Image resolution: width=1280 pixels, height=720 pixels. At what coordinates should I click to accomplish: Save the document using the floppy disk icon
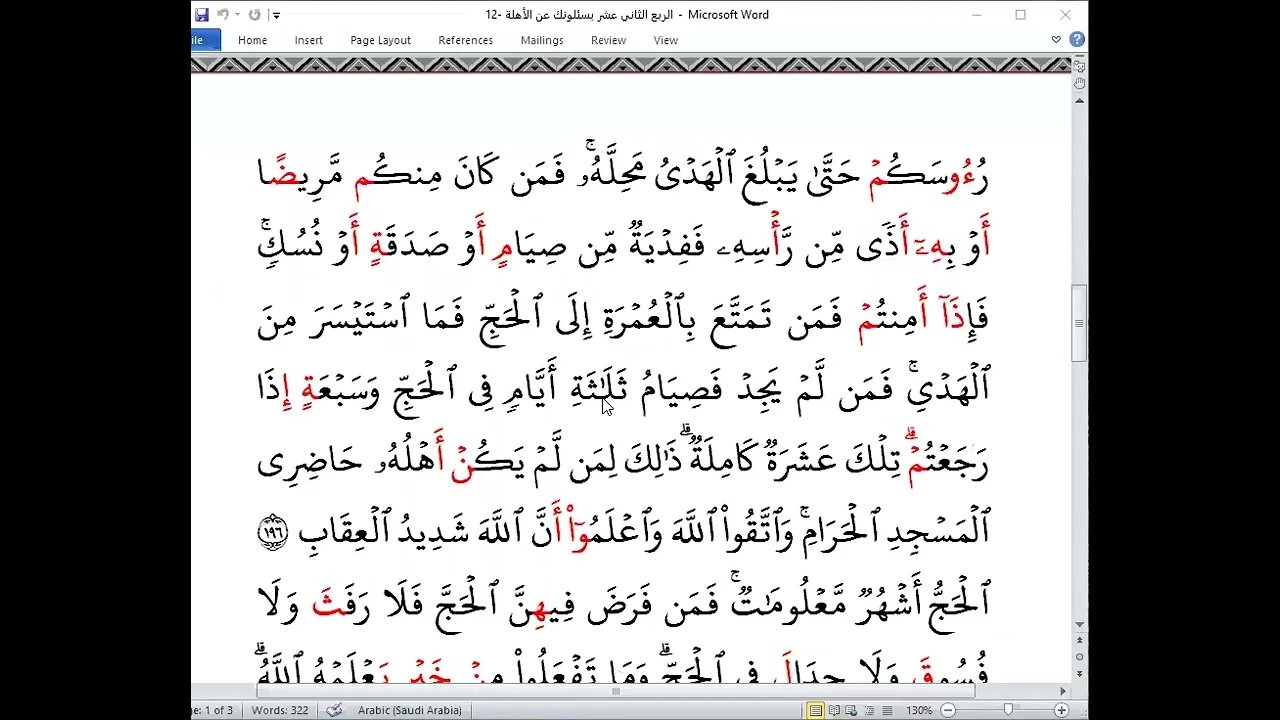coord(201,15)
